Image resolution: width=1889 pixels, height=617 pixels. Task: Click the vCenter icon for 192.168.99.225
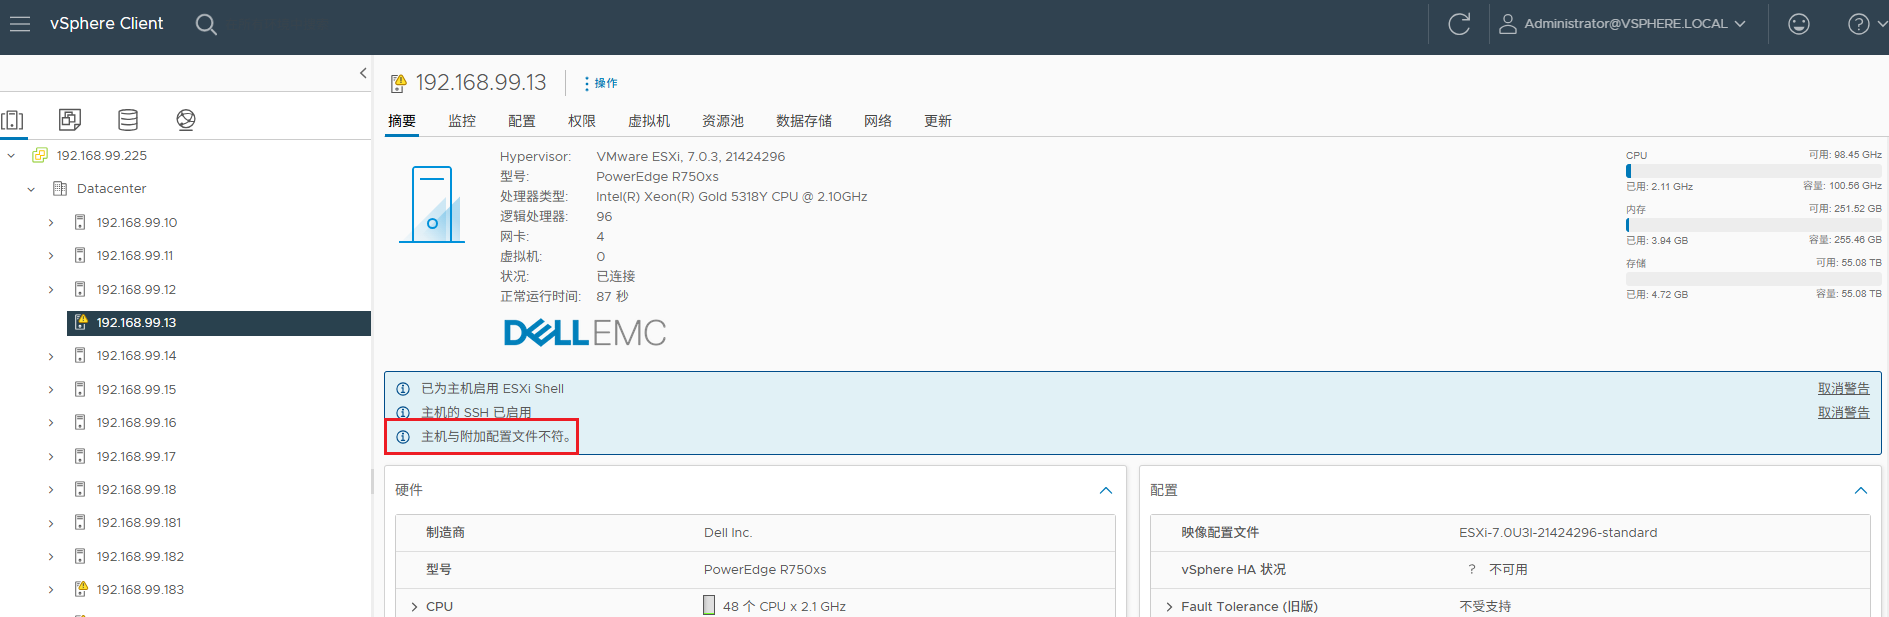pyautogui.click(x=40, y=156)
